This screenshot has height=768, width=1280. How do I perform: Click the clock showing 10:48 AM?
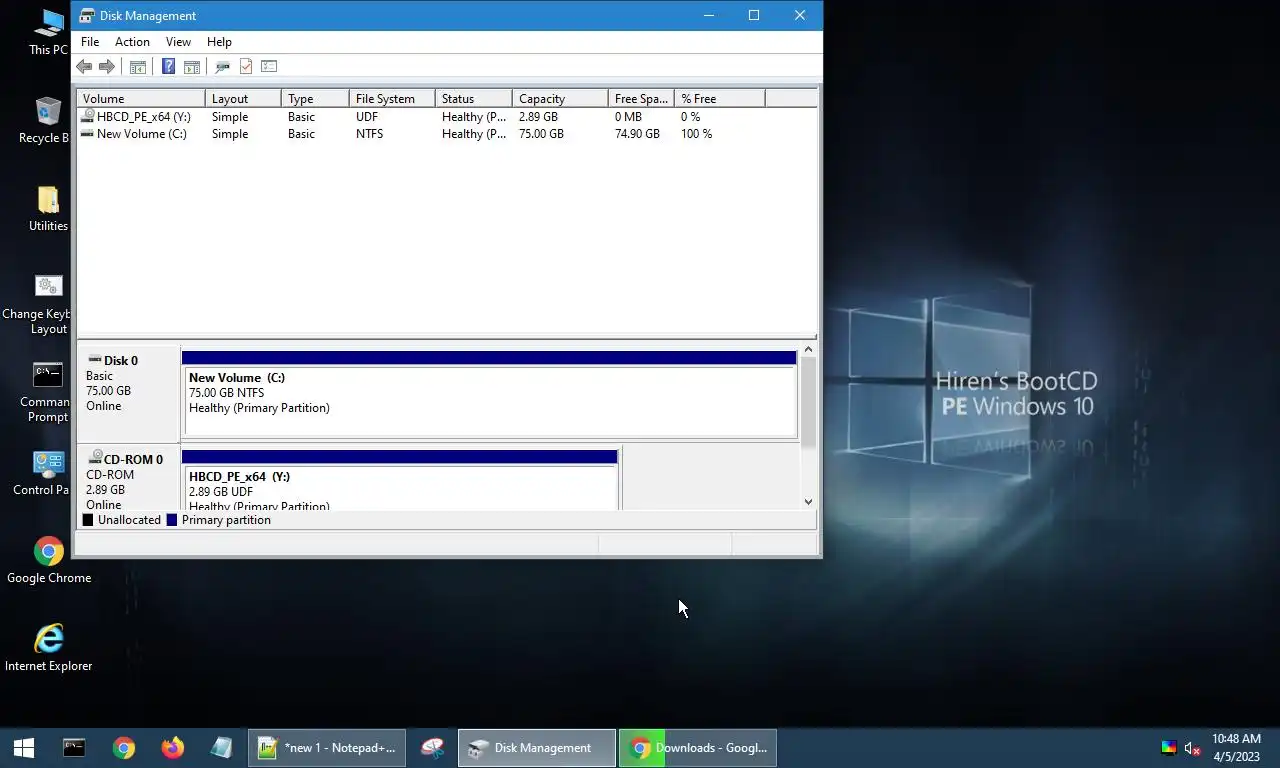[x=1236, y=739]
